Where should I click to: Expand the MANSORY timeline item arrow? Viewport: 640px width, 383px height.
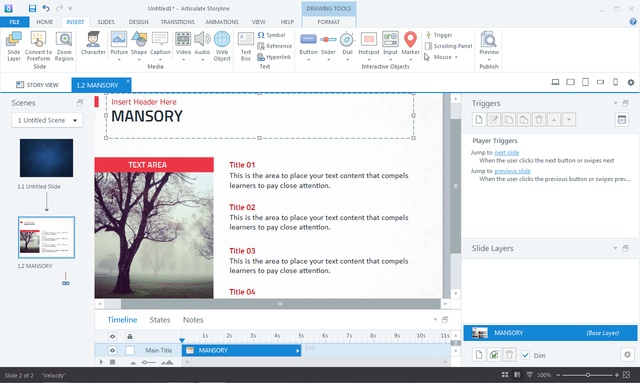[x=298, y=351]
